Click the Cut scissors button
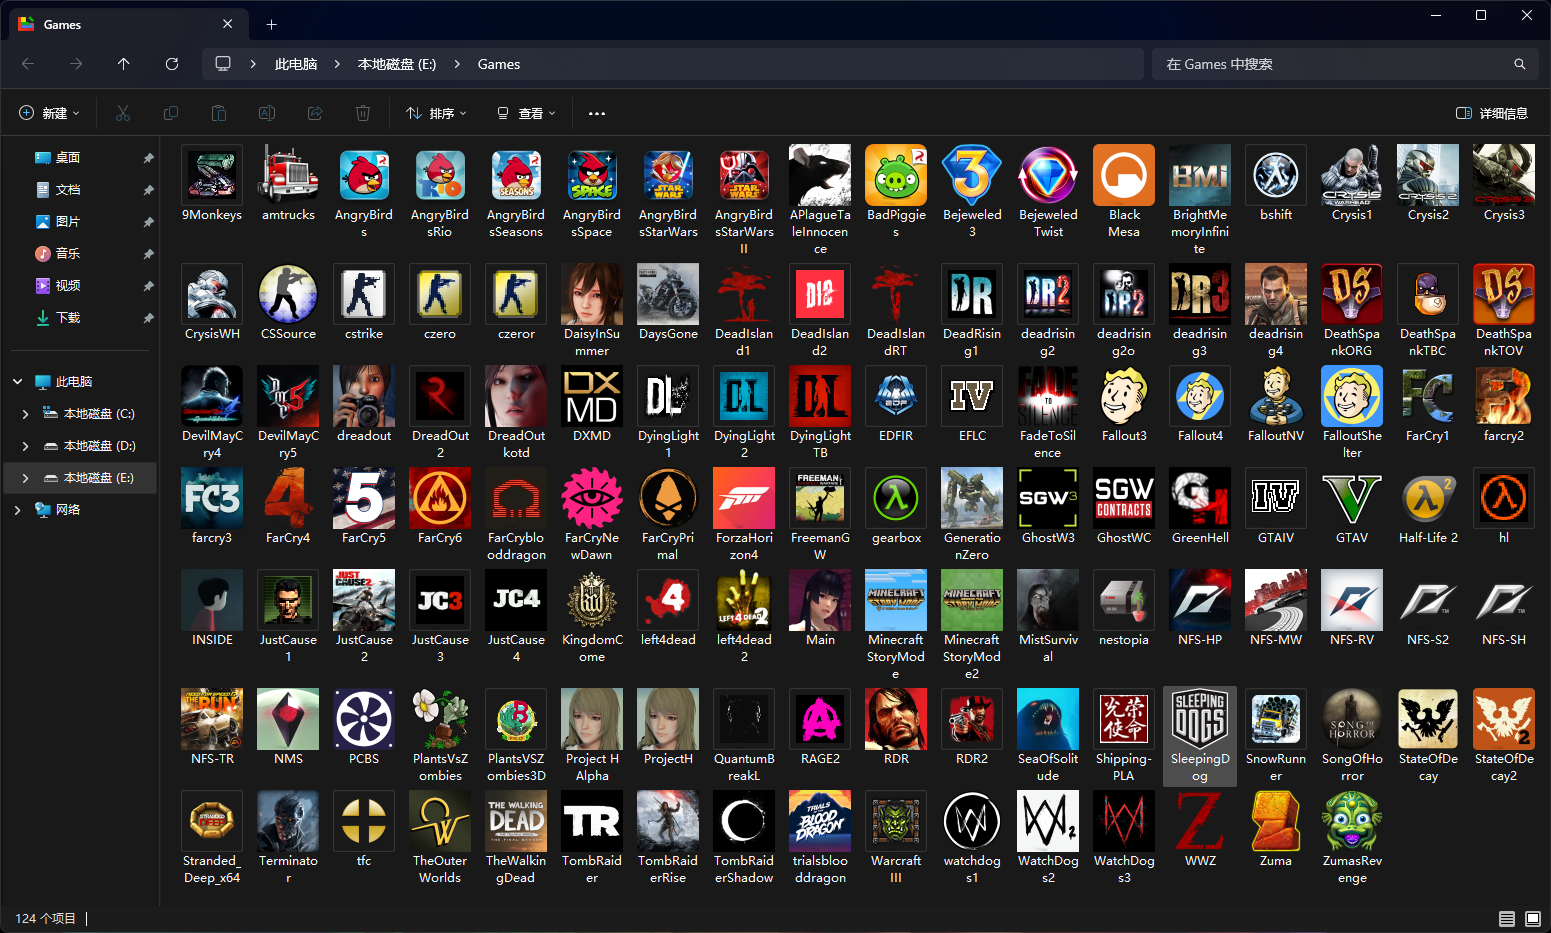The height and width of the screenshot is (933, 1551). [x=123, y=113]
